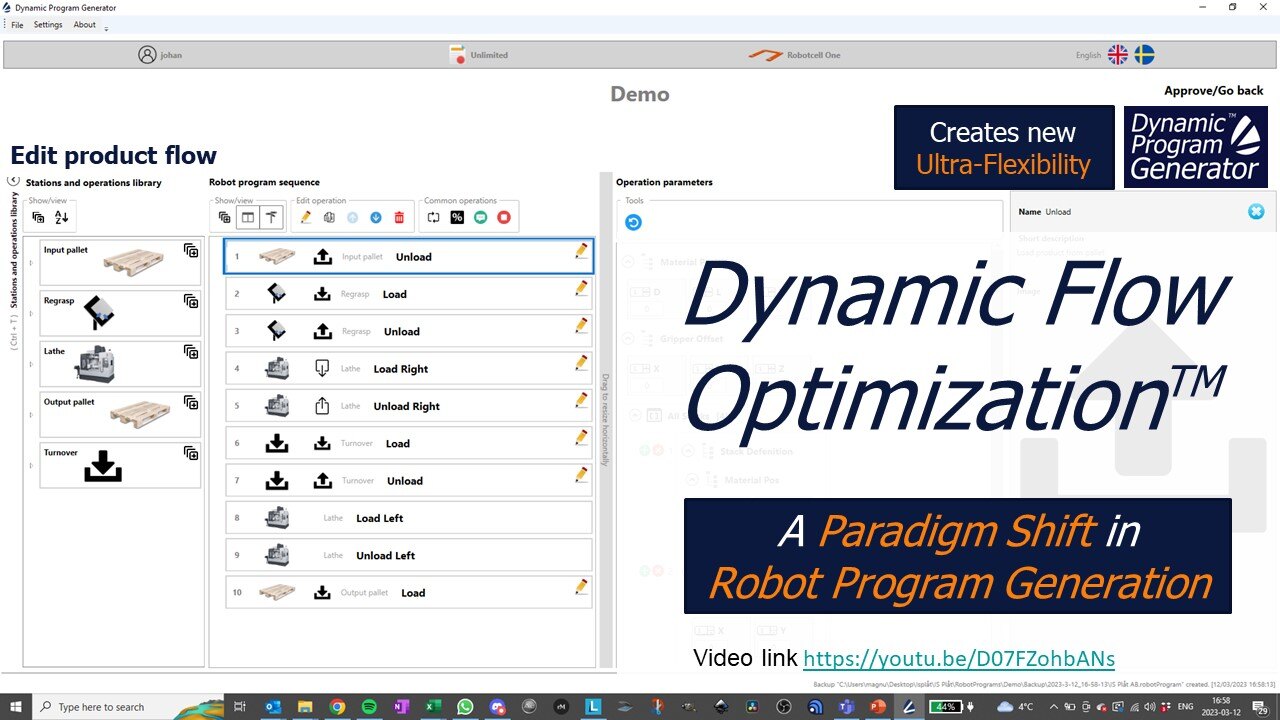Click the A-Z sort icon under Show/view
This screenshot has width=1280, height=720.
pos(63,217)
